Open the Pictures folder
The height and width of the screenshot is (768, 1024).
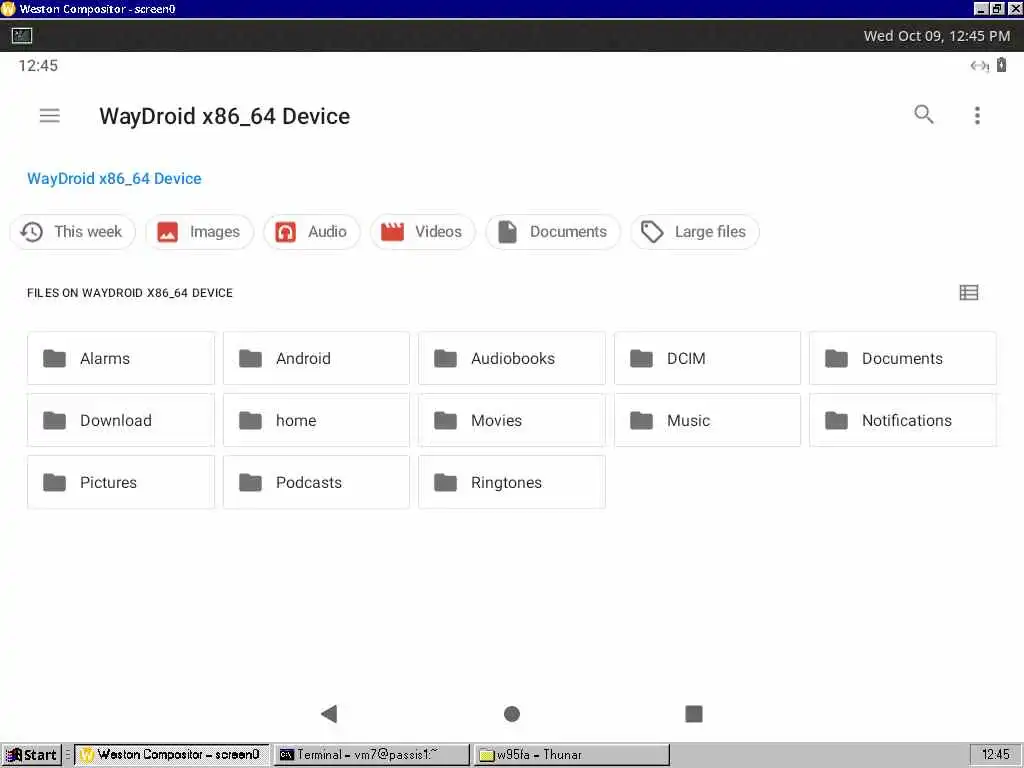[121, 482]
